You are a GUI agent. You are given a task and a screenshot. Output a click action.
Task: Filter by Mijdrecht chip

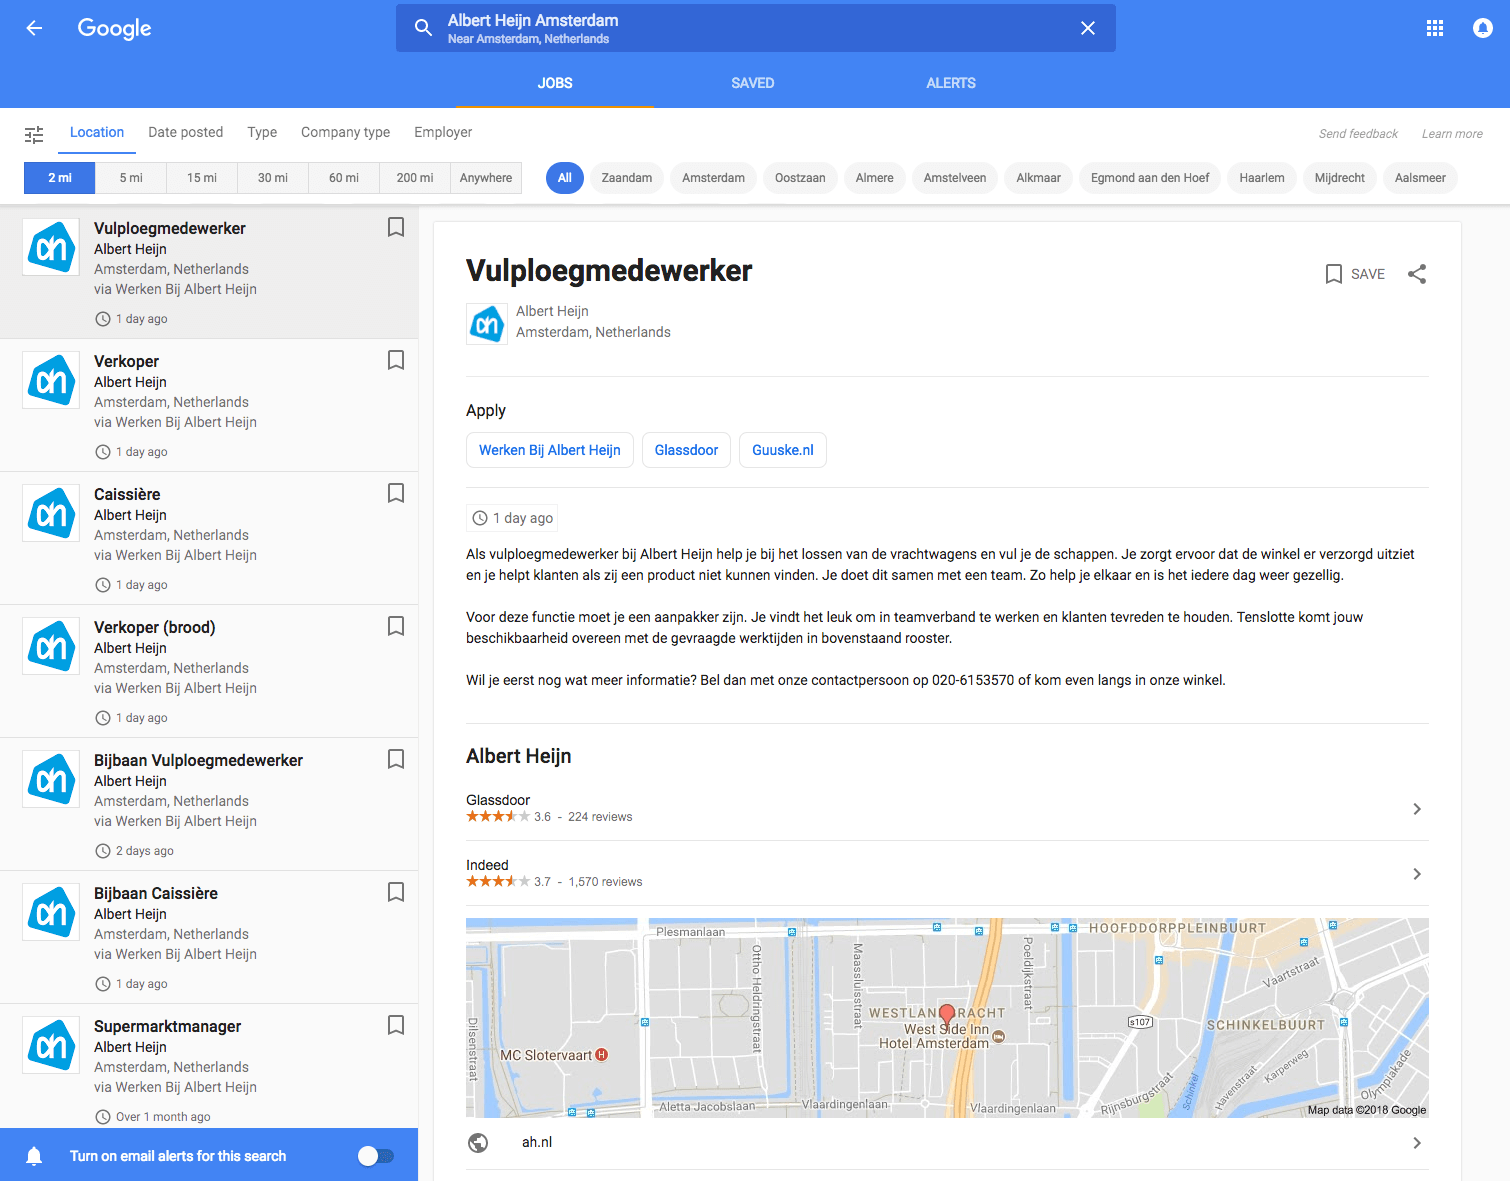point(1340,178)
